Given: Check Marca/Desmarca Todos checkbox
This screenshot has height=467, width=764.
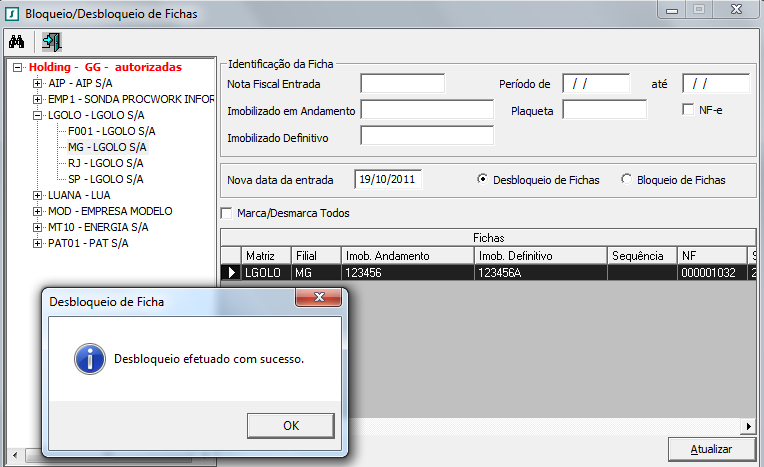Looking at the screenshot, I should [x=227, y=213].
